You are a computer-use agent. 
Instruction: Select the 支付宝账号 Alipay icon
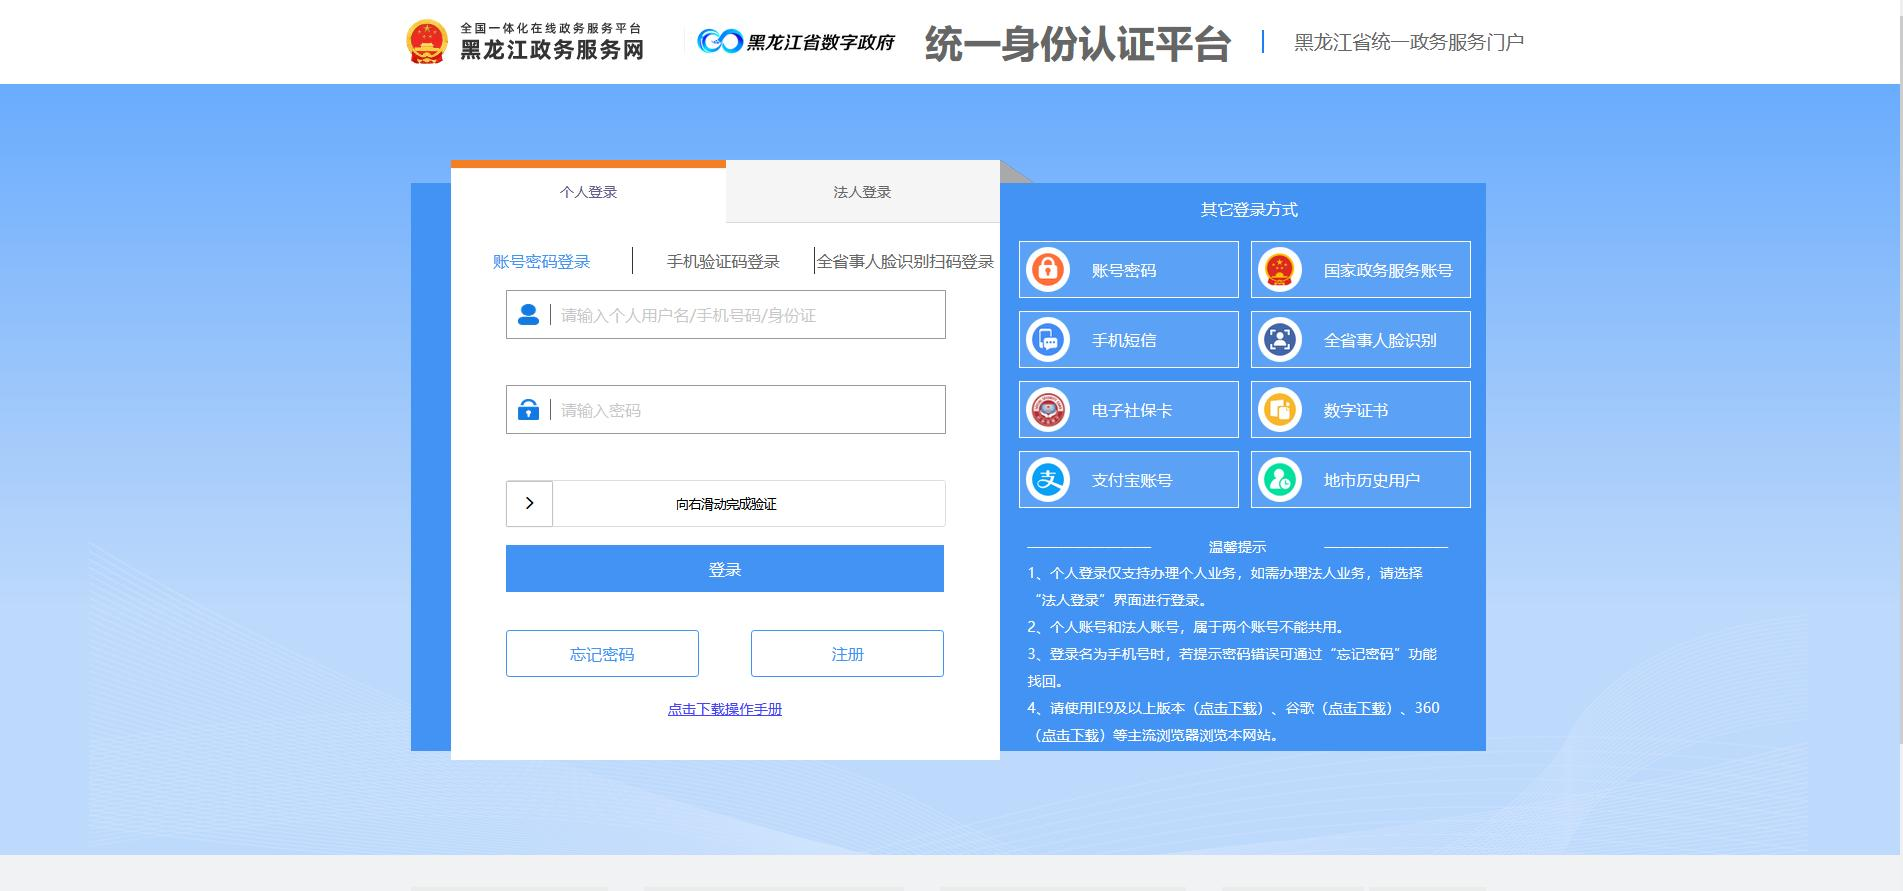[x=1048, y=480]
